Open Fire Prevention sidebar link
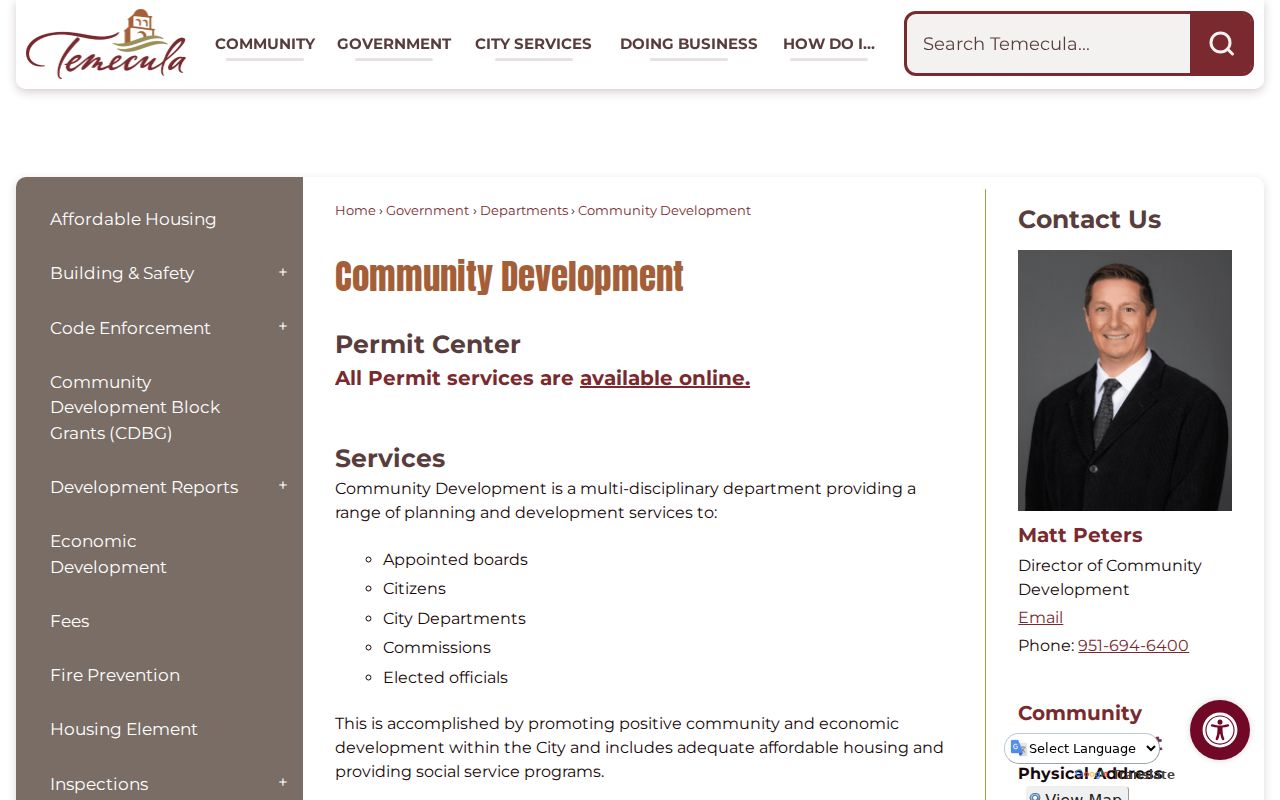 [x=115, y=675]
